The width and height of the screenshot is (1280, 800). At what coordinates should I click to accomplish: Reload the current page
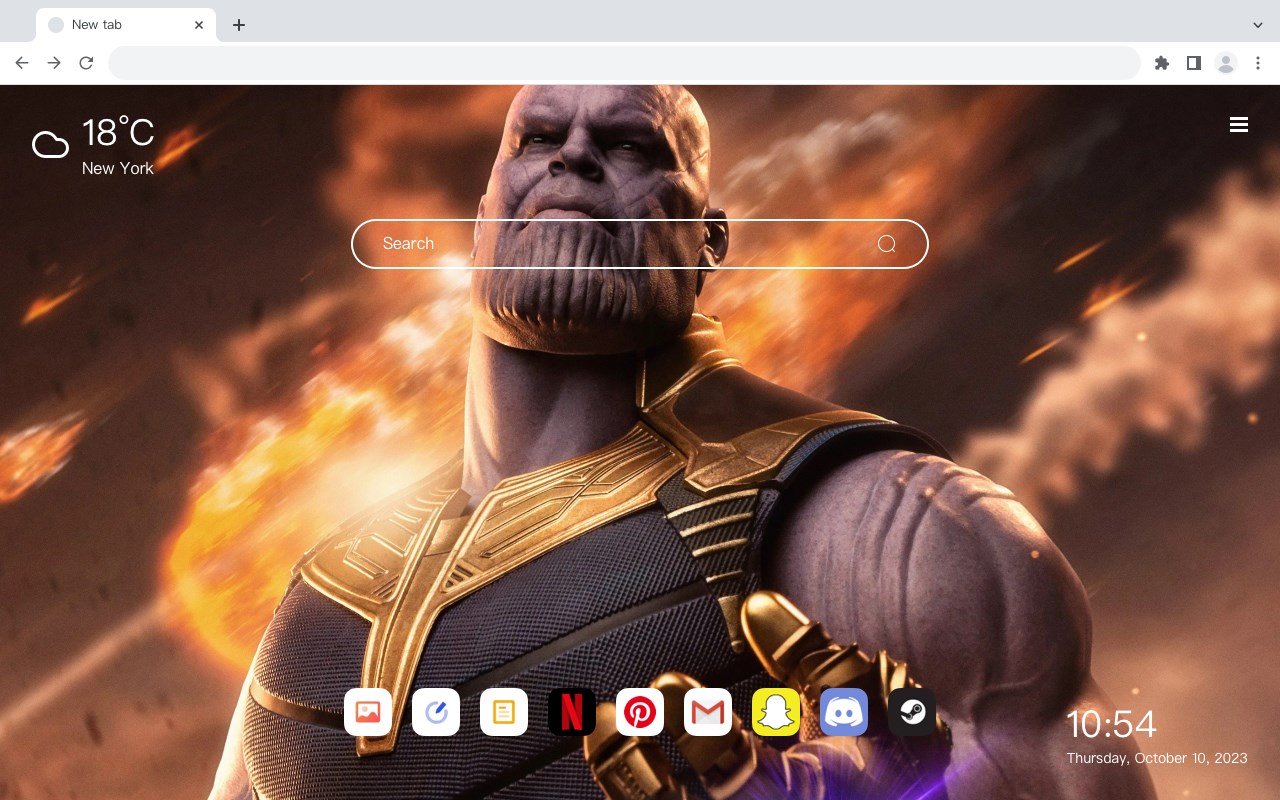[86, 63]
